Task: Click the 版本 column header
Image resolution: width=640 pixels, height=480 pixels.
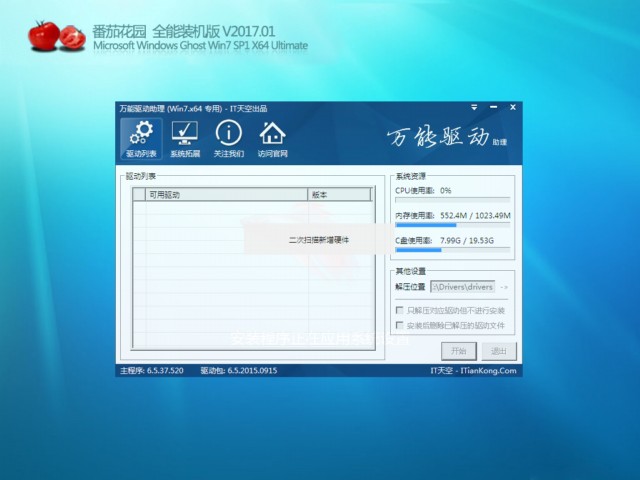Action: pyautogui.click(x=343, y=195)
